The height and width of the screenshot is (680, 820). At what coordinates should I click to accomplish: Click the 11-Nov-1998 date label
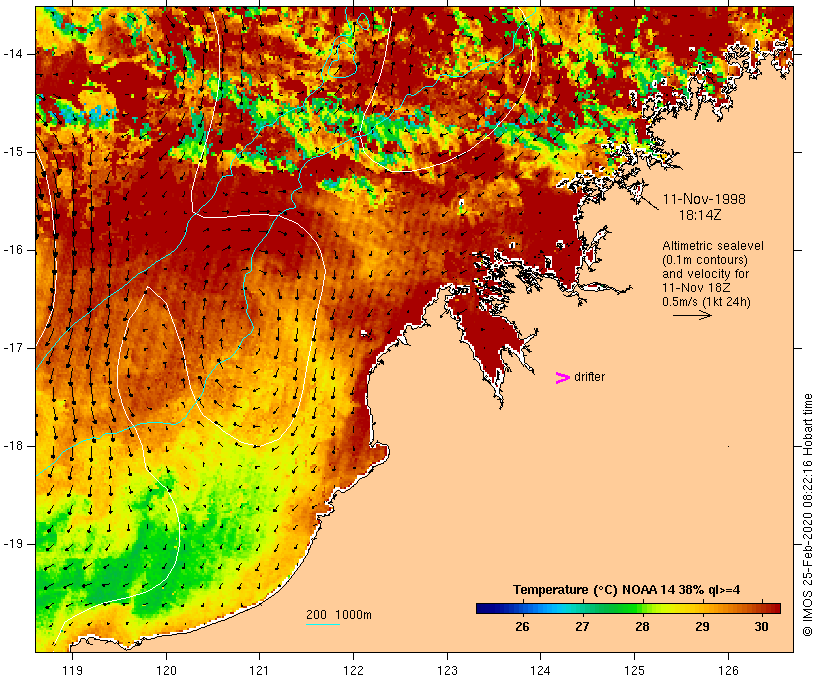pyautogui.click(x=704, y=199)
